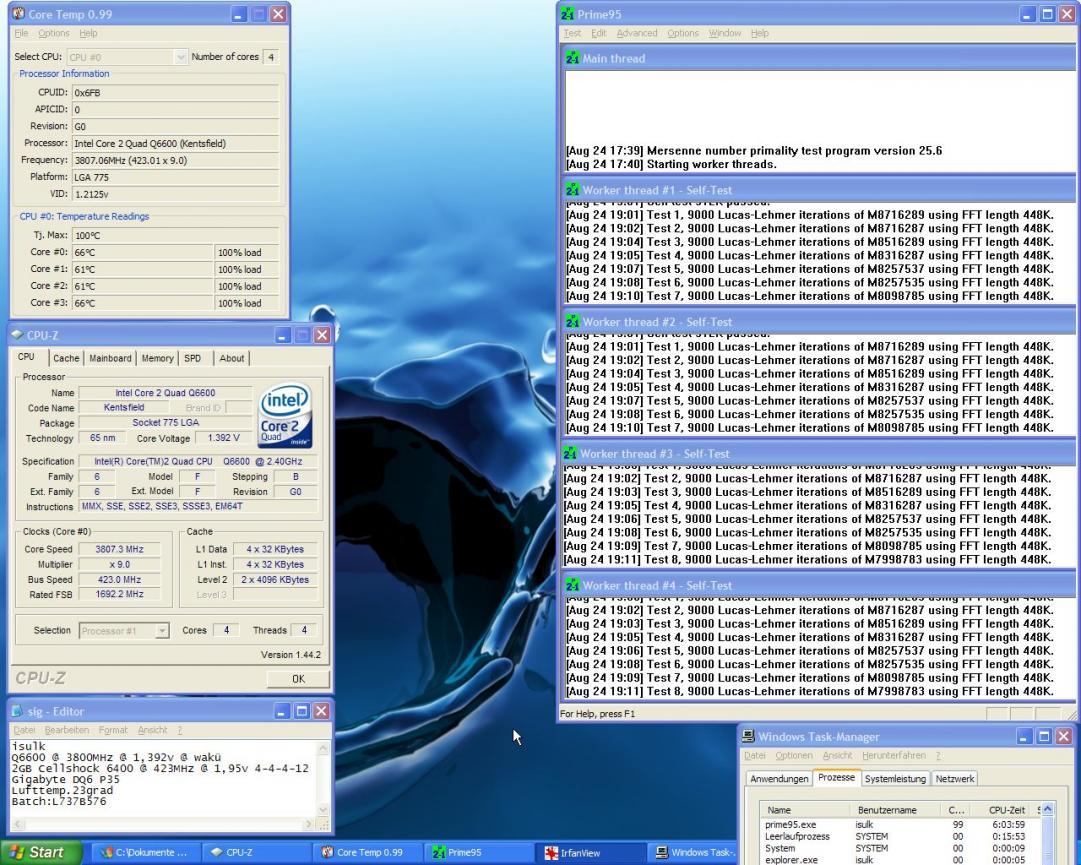Click the Prime95 title bar icon
1081x865 pixels.
click(x=567, y=14)
